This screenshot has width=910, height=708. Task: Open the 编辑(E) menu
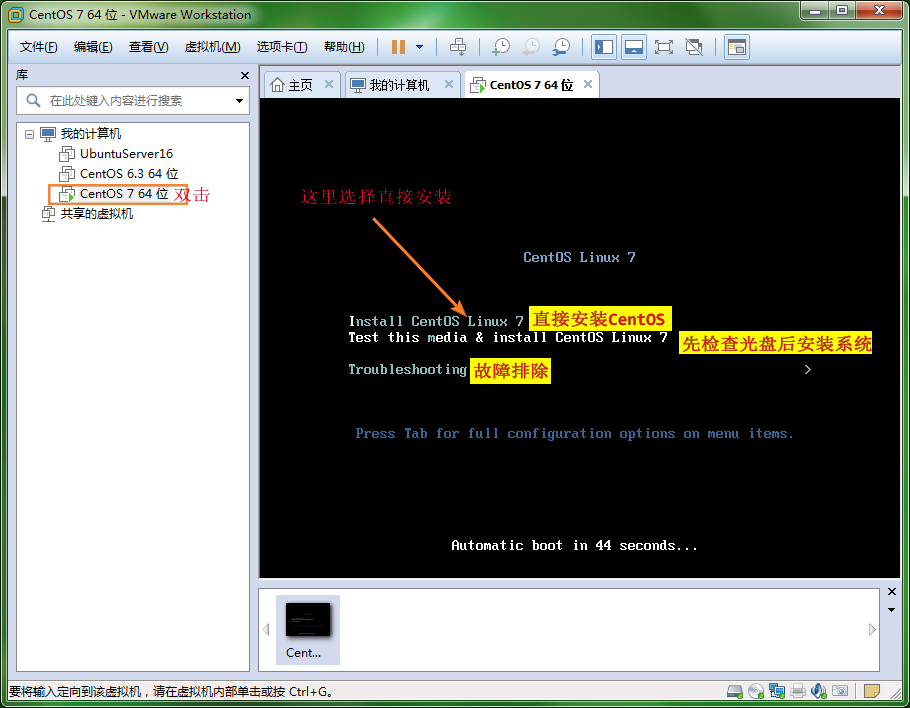(x=93, y=47)
